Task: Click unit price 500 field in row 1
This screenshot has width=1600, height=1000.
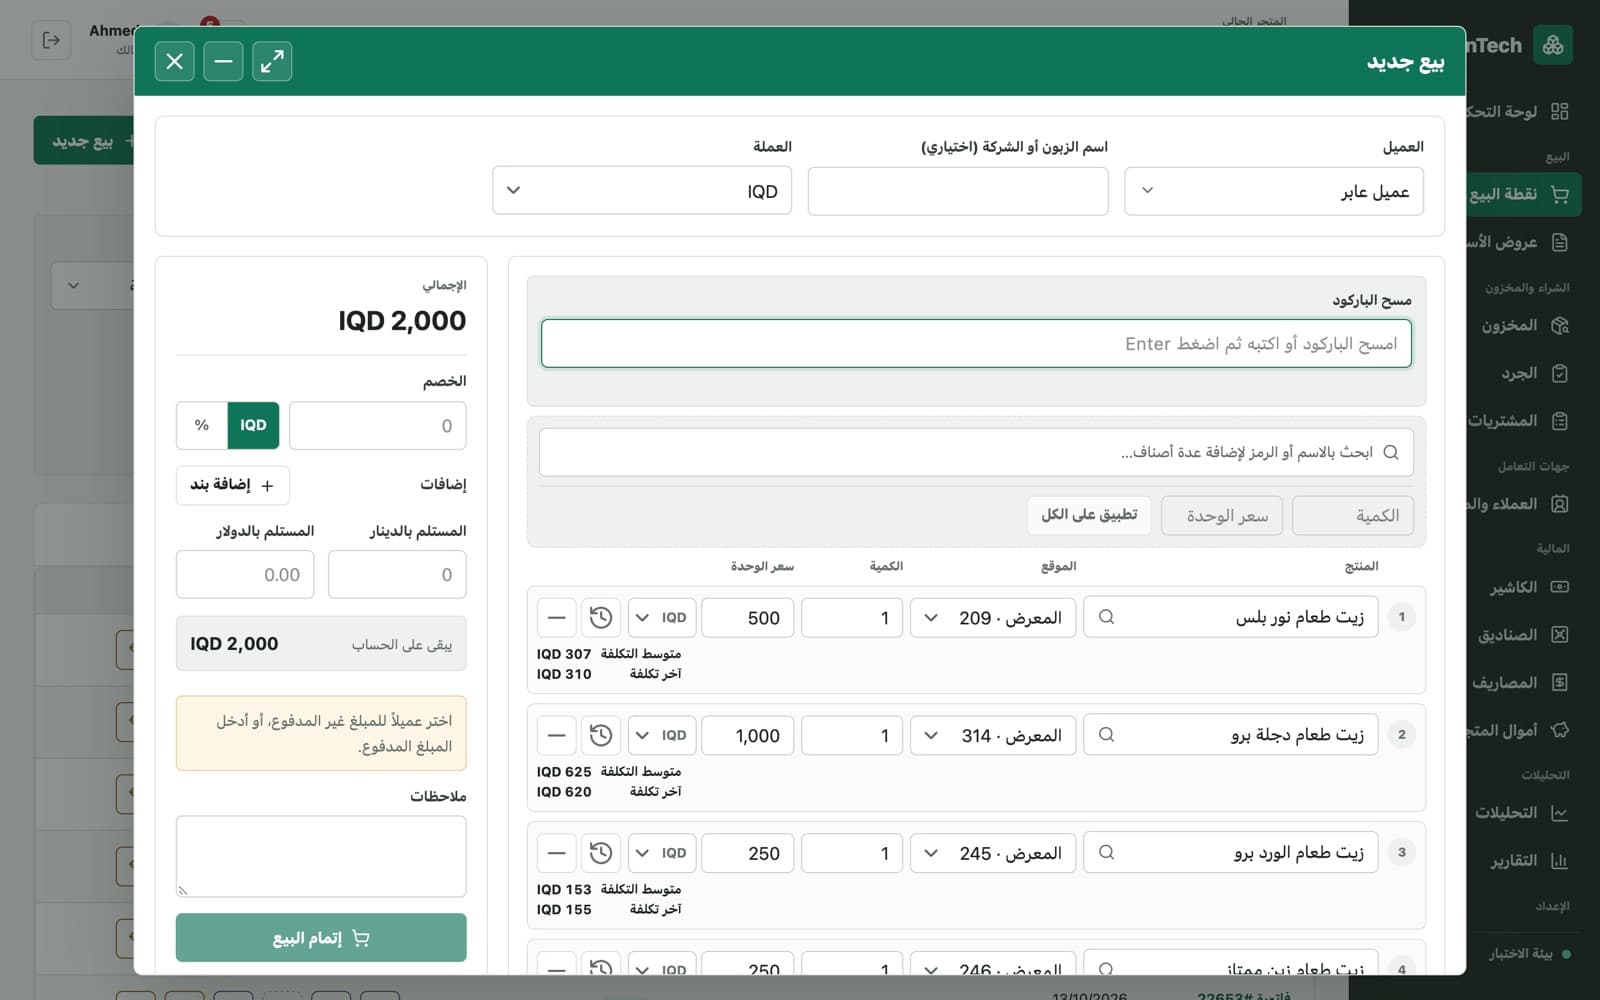Action: click(x=748, y=618)
